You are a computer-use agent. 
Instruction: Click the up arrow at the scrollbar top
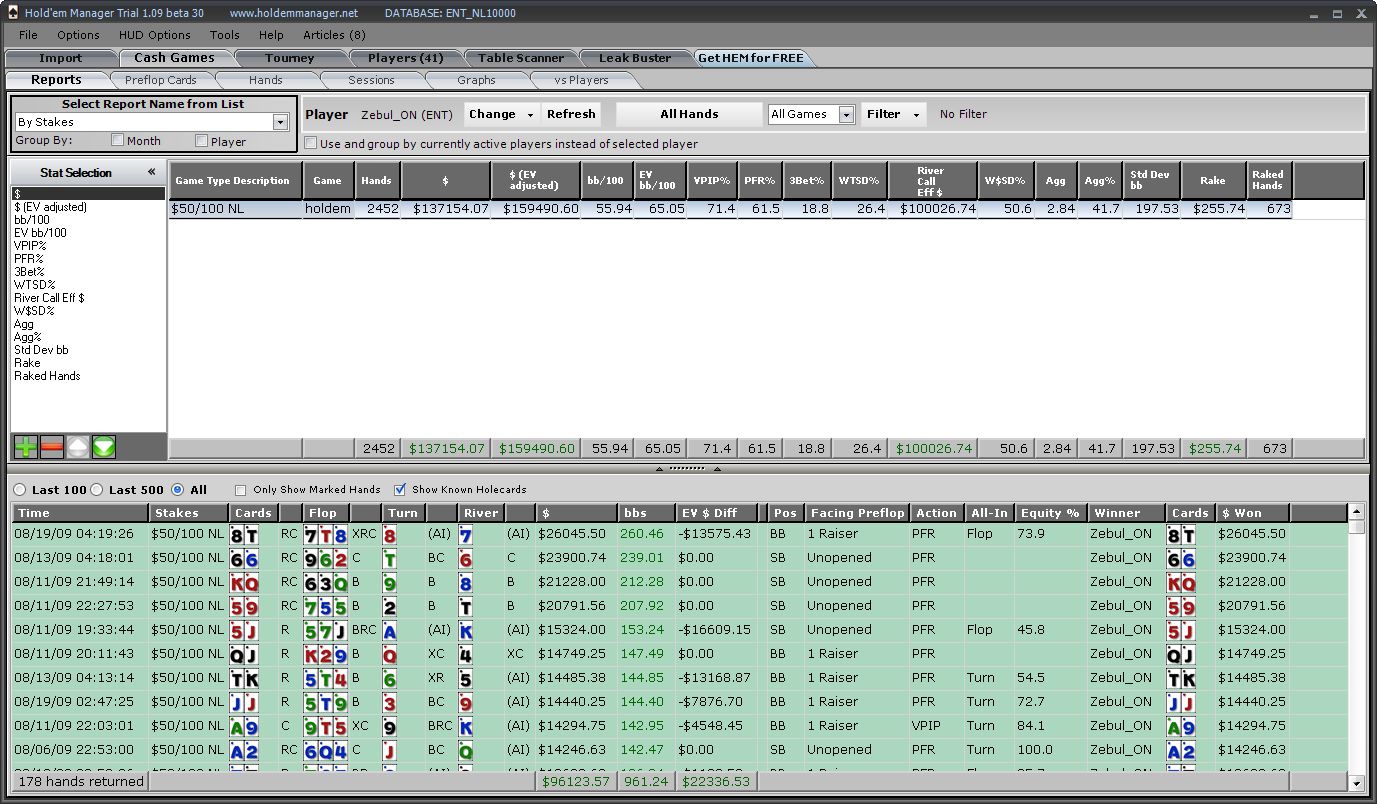1356,527
